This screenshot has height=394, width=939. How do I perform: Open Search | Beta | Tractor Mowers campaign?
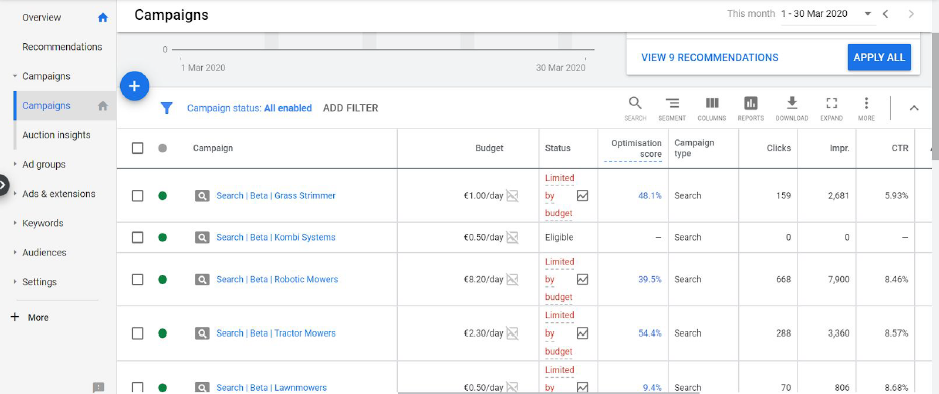[x=275, y=334]
